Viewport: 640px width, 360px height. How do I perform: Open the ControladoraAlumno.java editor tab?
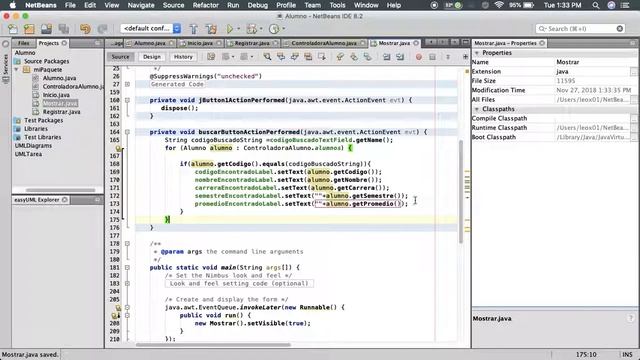pyautogui.click(x=324, y=43)
